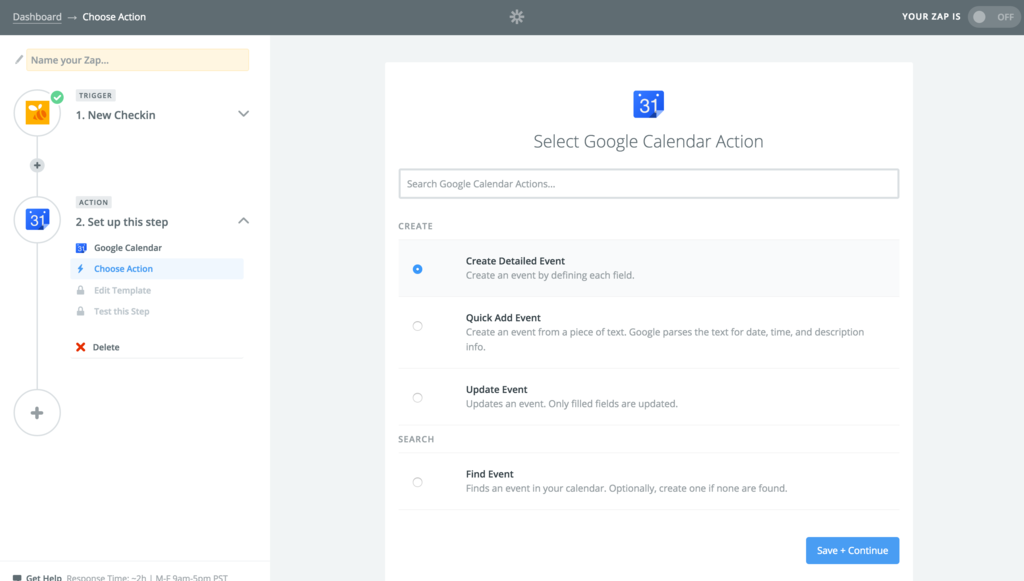Click the lock icon next to Test this Step

pos(80,311)
